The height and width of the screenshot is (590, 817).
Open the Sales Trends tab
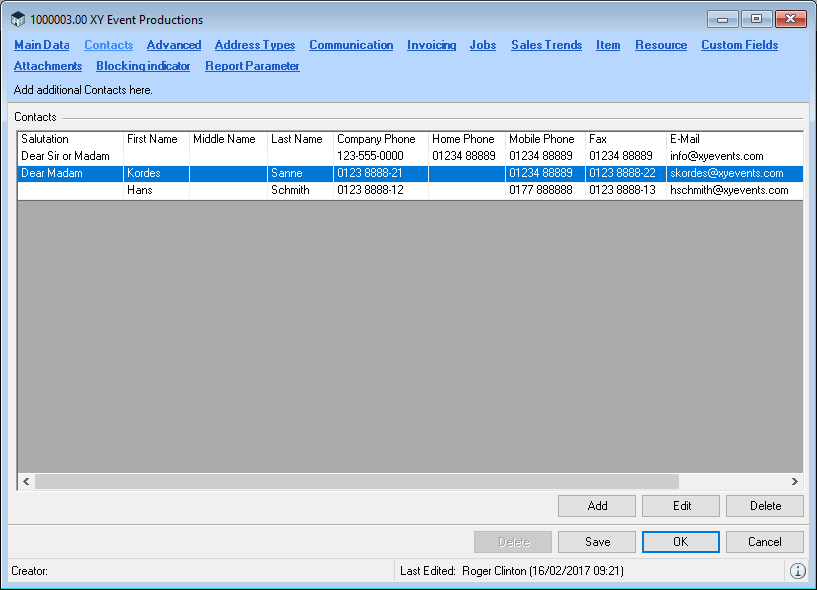coord(546,45)
